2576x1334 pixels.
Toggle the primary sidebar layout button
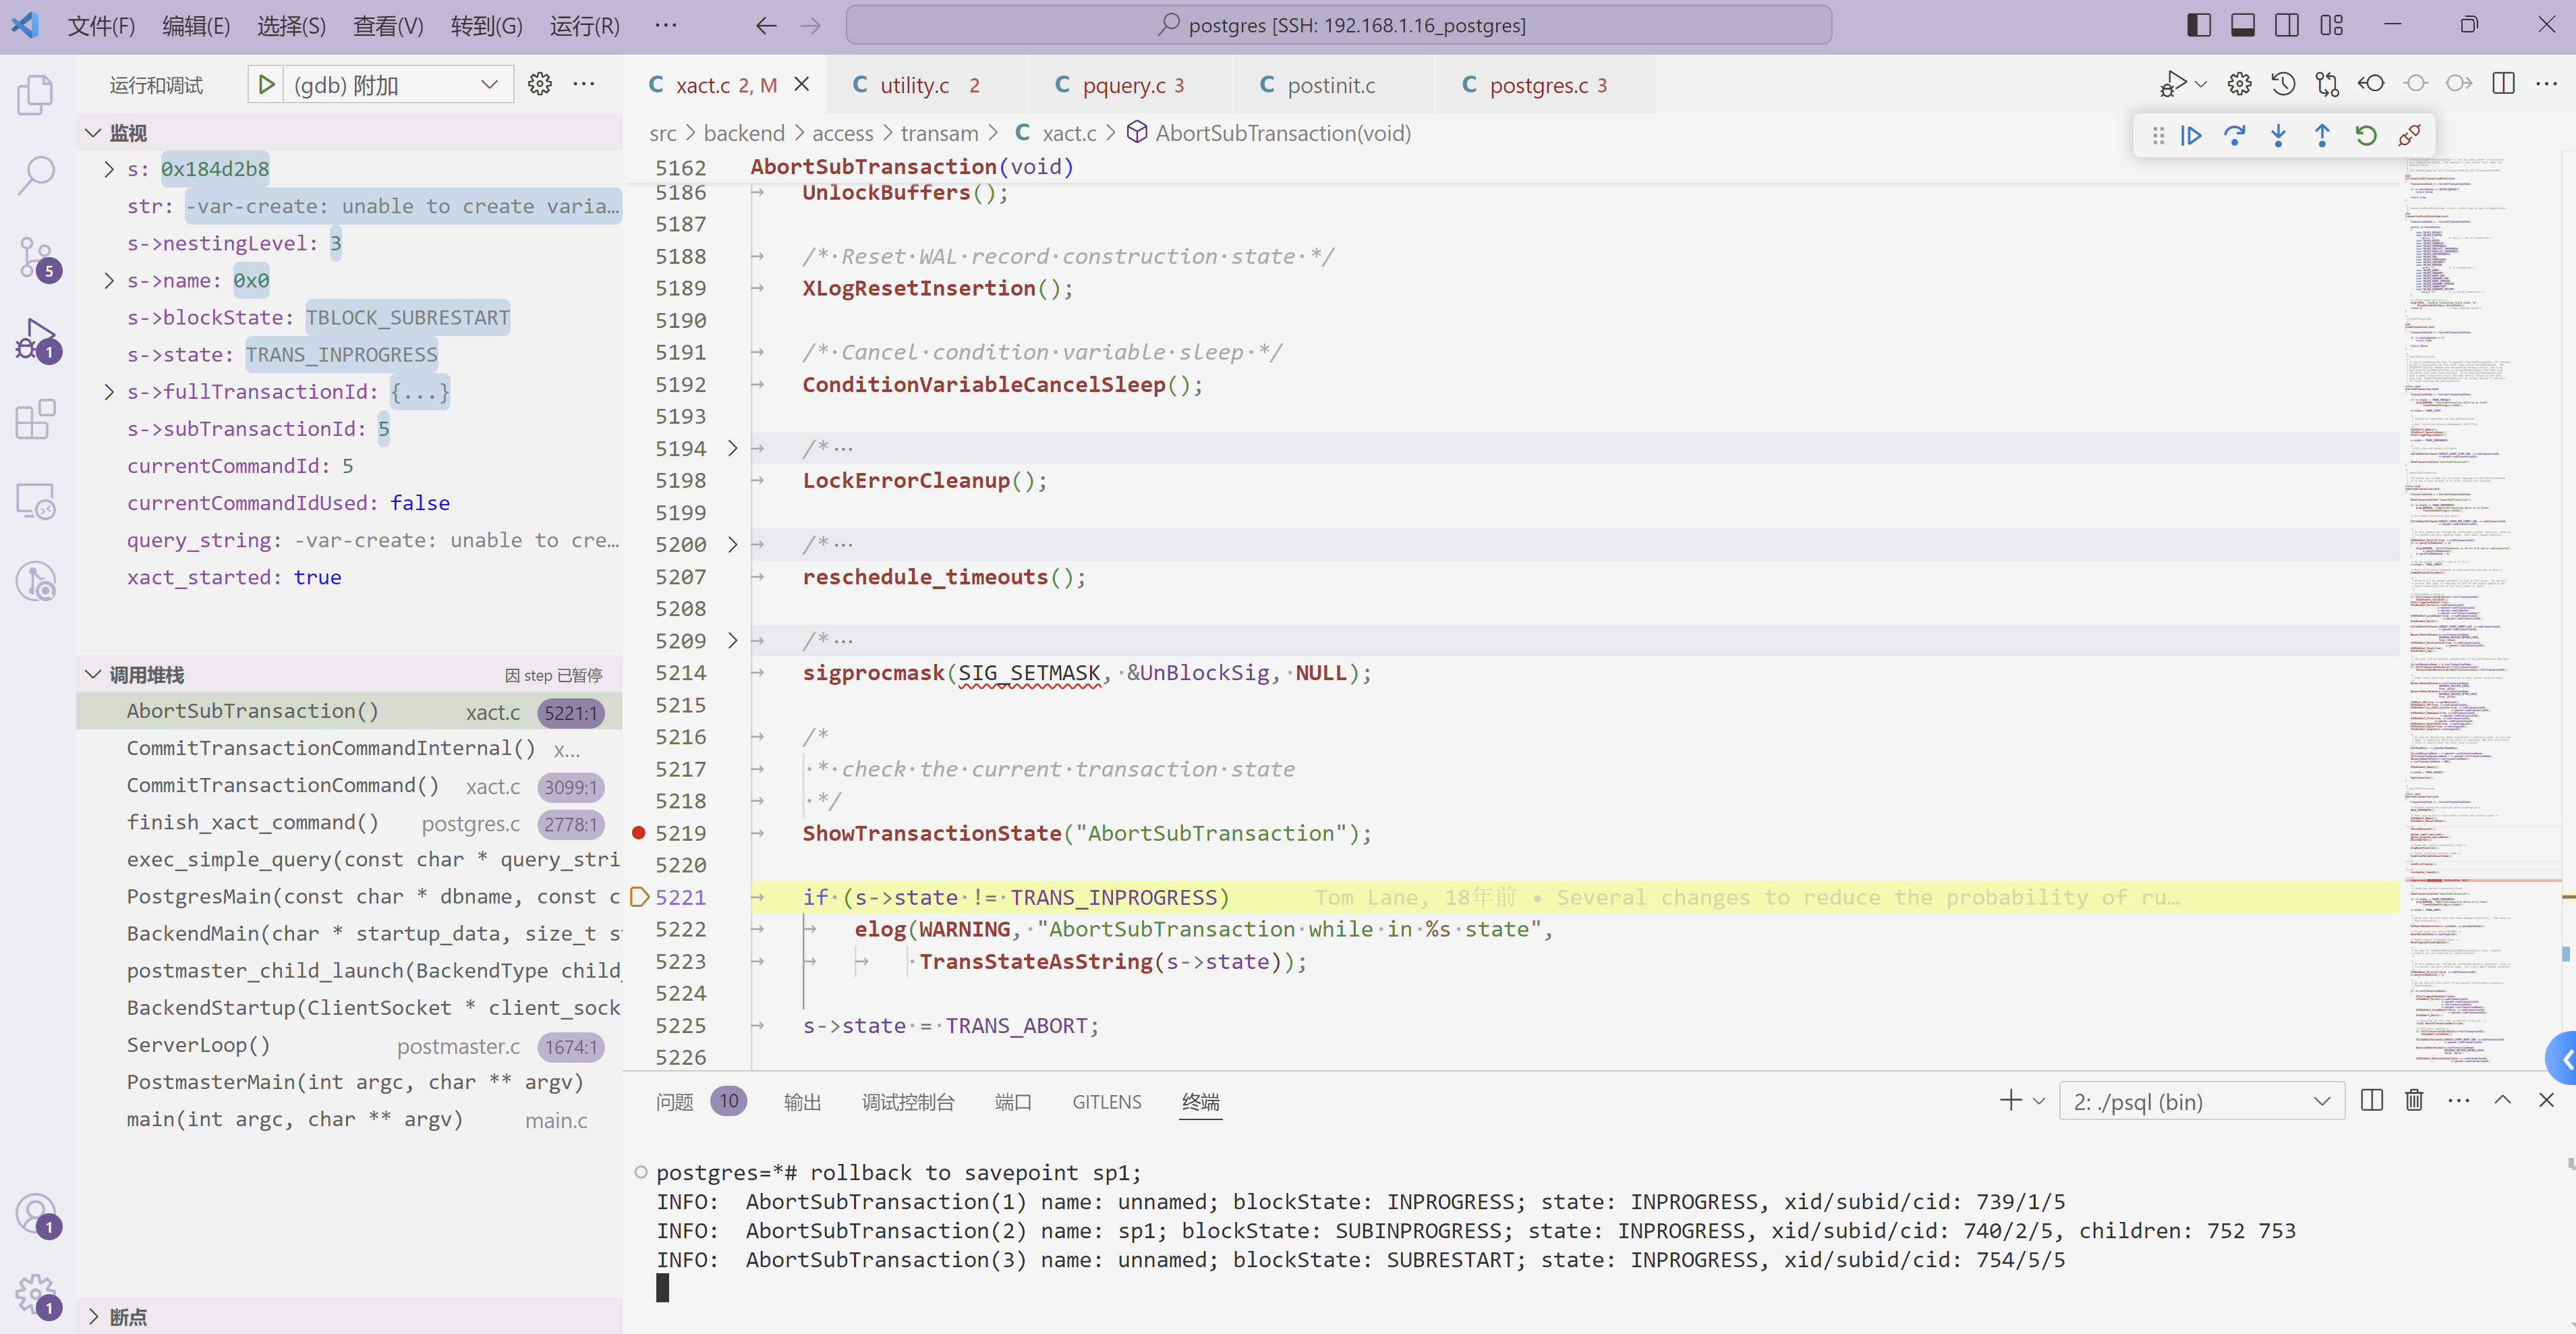pos(2199,25)
